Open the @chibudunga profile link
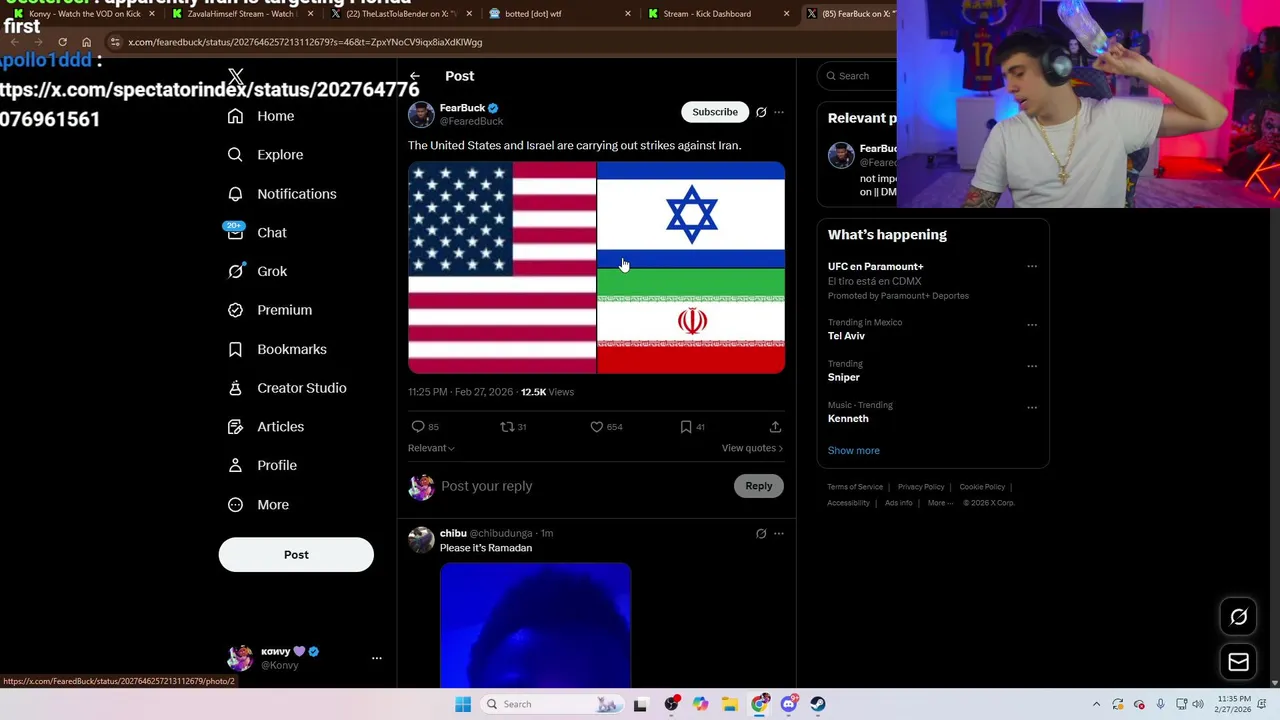The image size is (1280, 720). click(x=500, y=534)
